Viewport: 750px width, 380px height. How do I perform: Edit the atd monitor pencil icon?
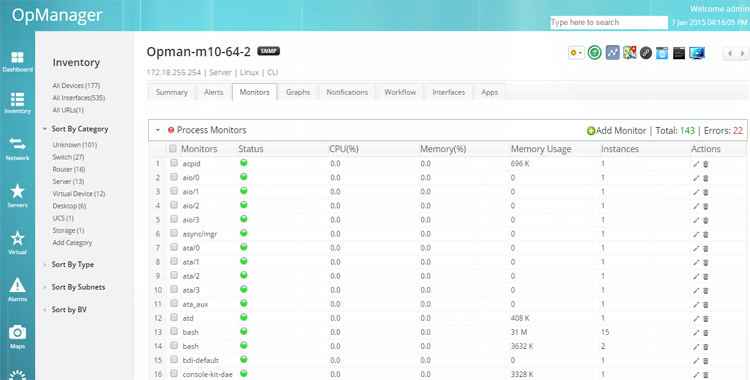tap(696, 318)
